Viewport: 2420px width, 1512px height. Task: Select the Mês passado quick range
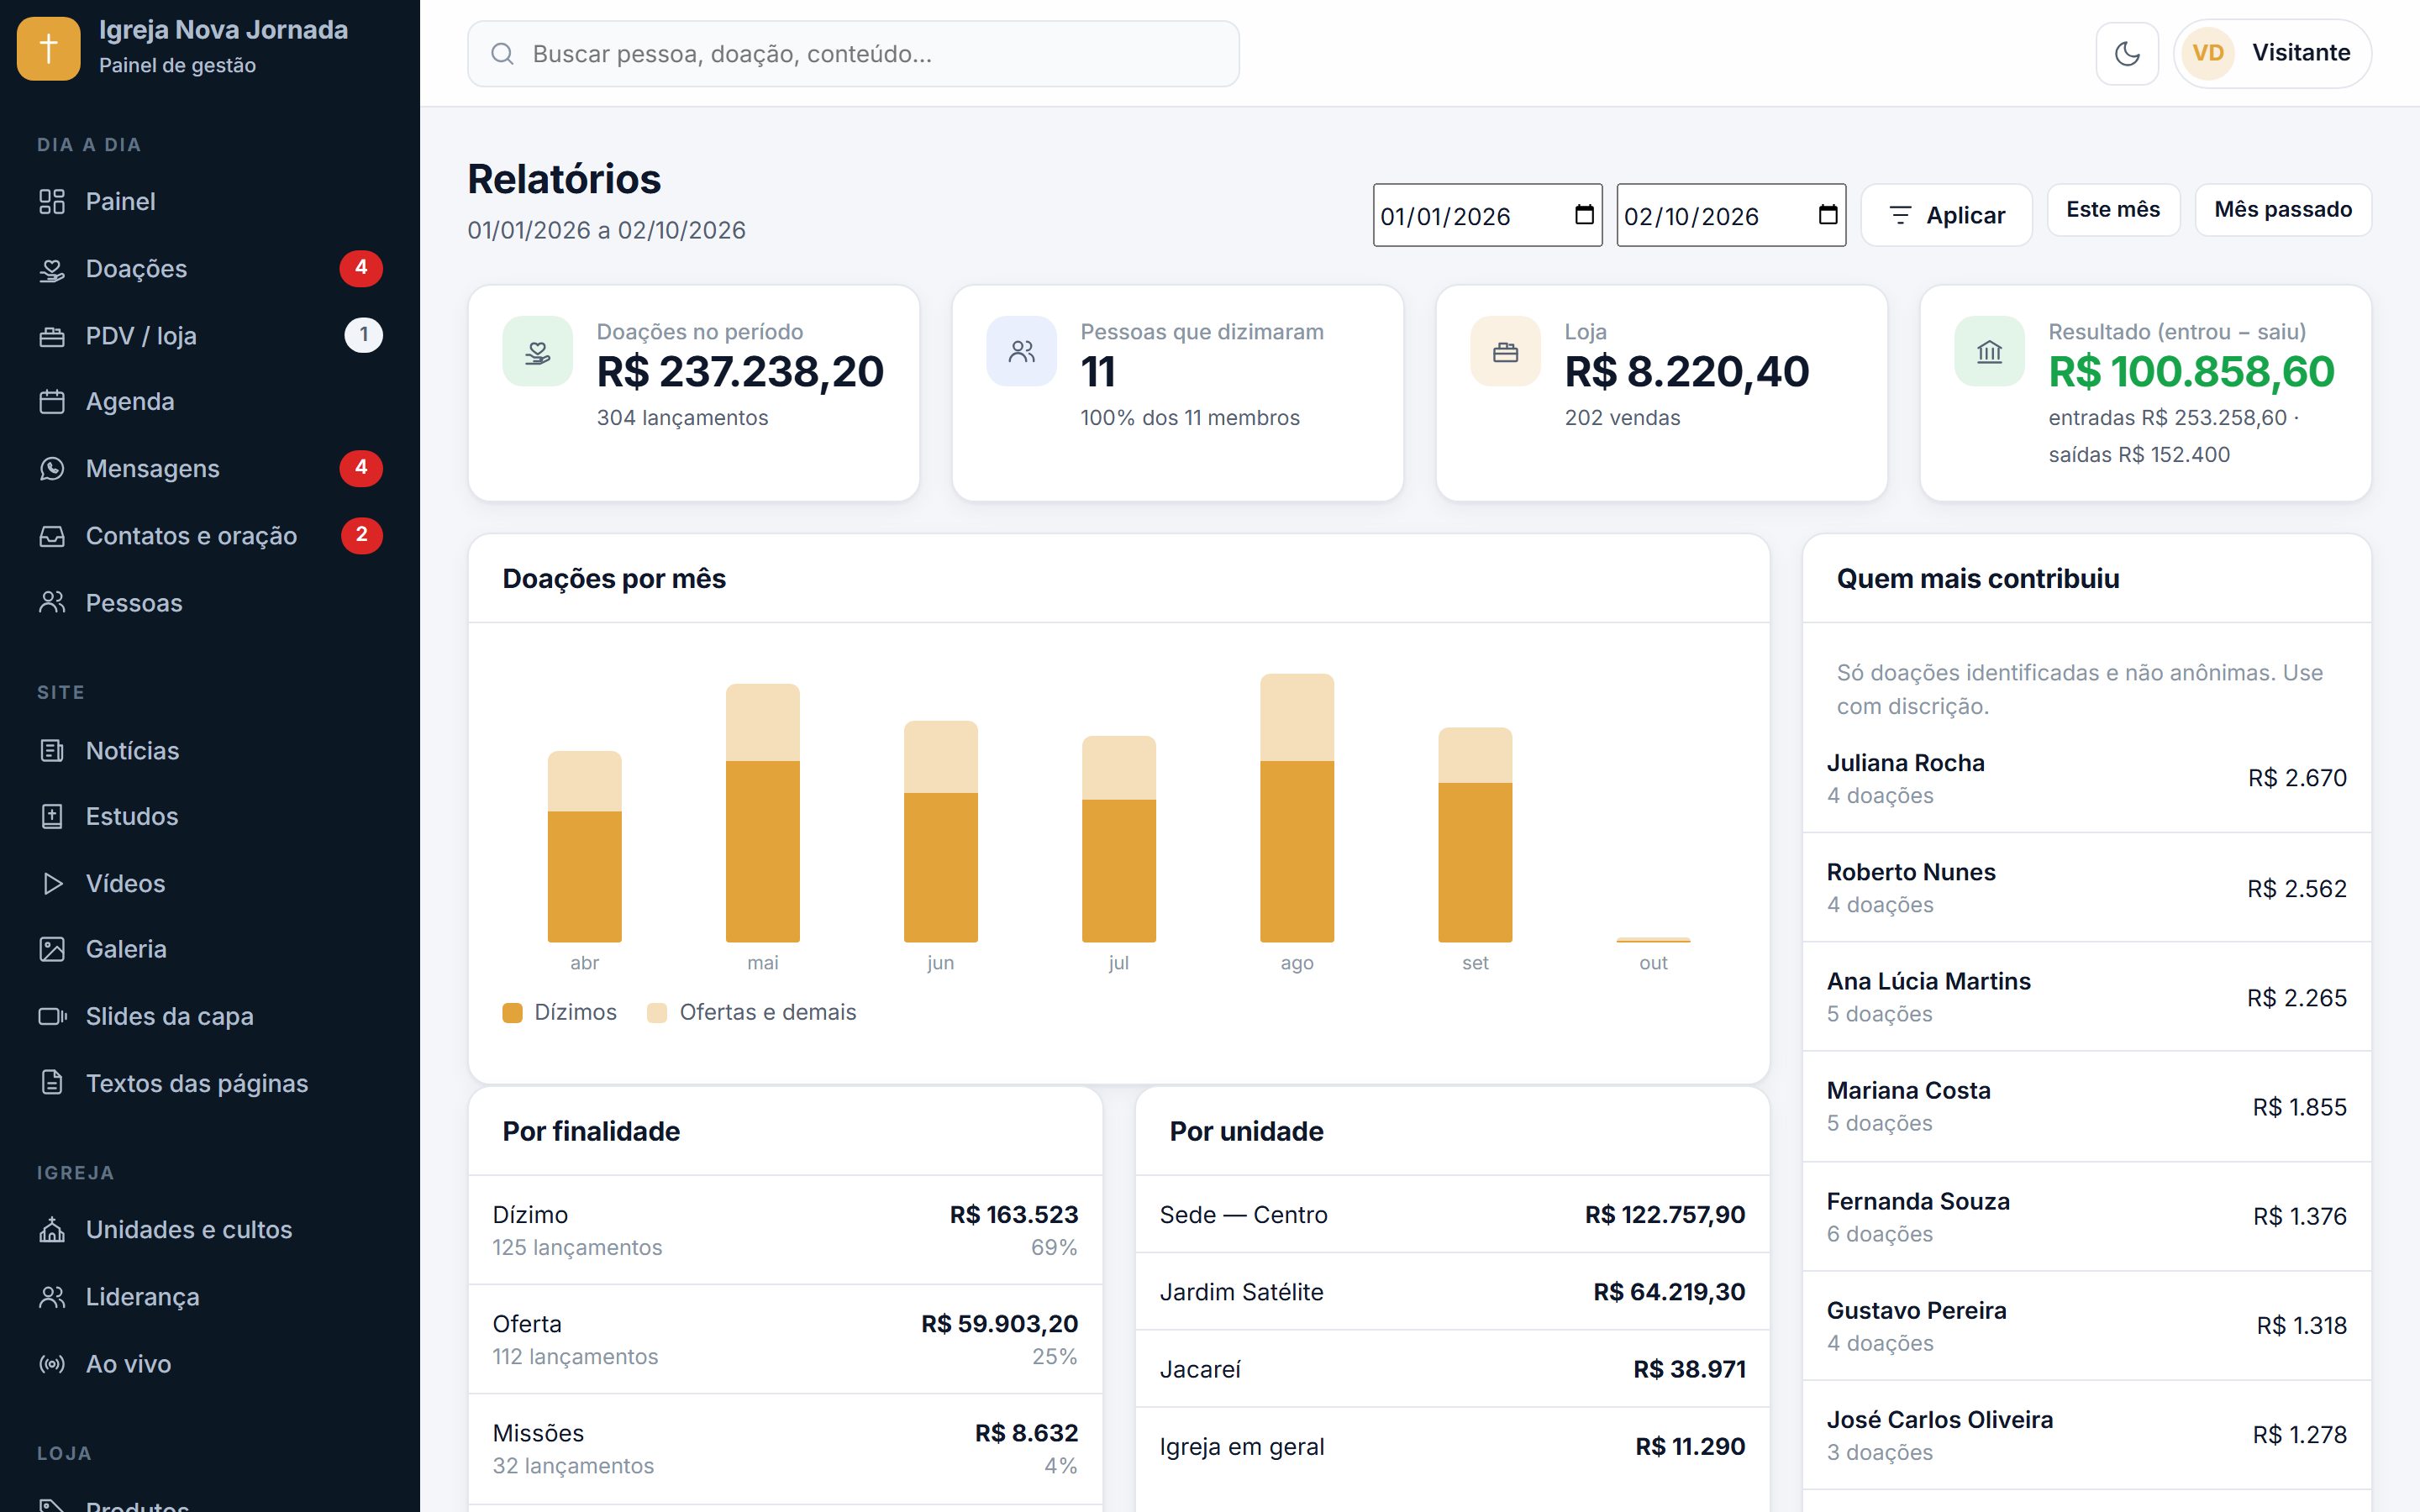[2282, 210]
